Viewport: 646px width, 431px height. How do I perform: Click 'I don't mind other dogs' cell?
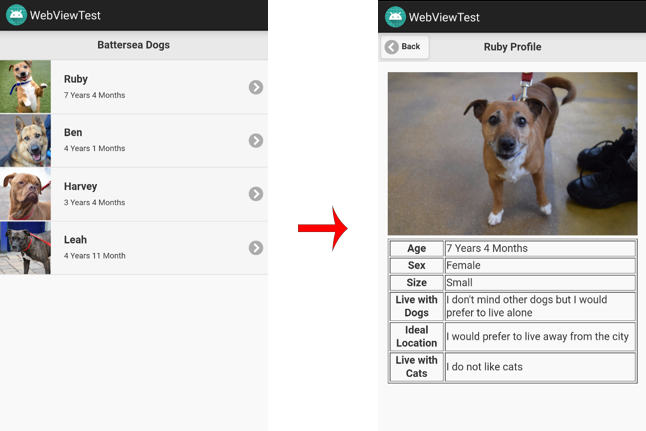tap(540, 306)
